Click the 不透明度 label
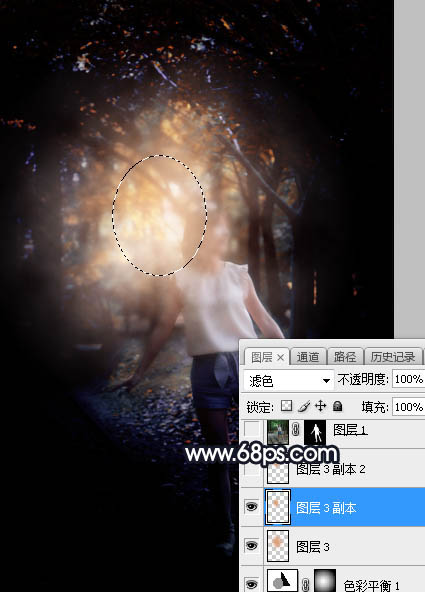 (363, 379)
